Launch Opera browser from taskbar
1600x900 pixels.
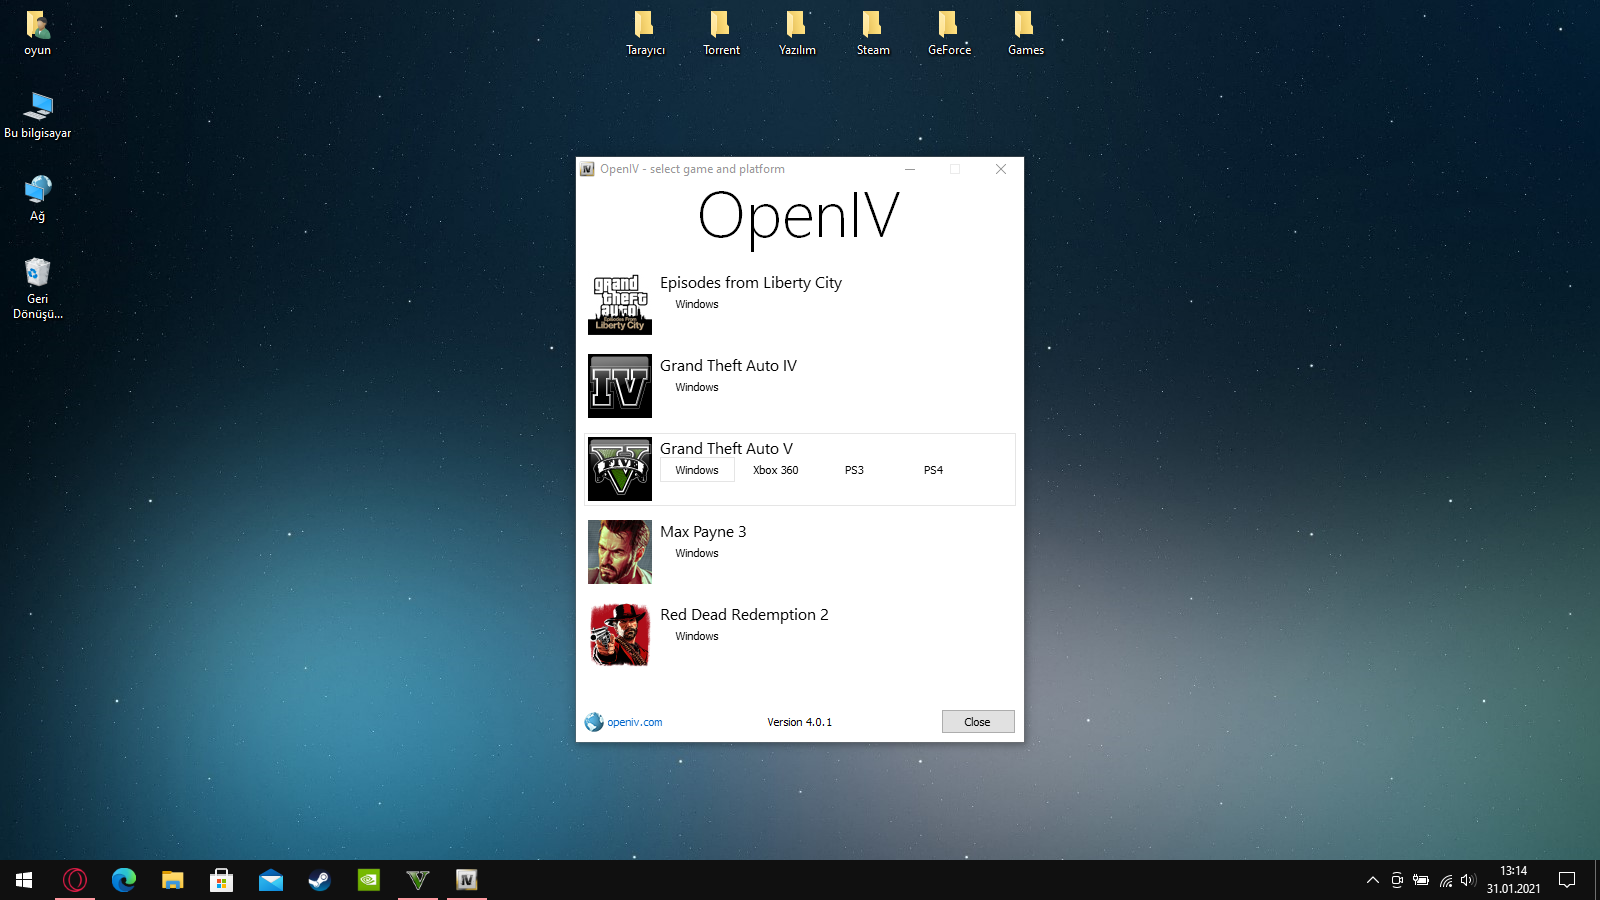pos(75,880)
